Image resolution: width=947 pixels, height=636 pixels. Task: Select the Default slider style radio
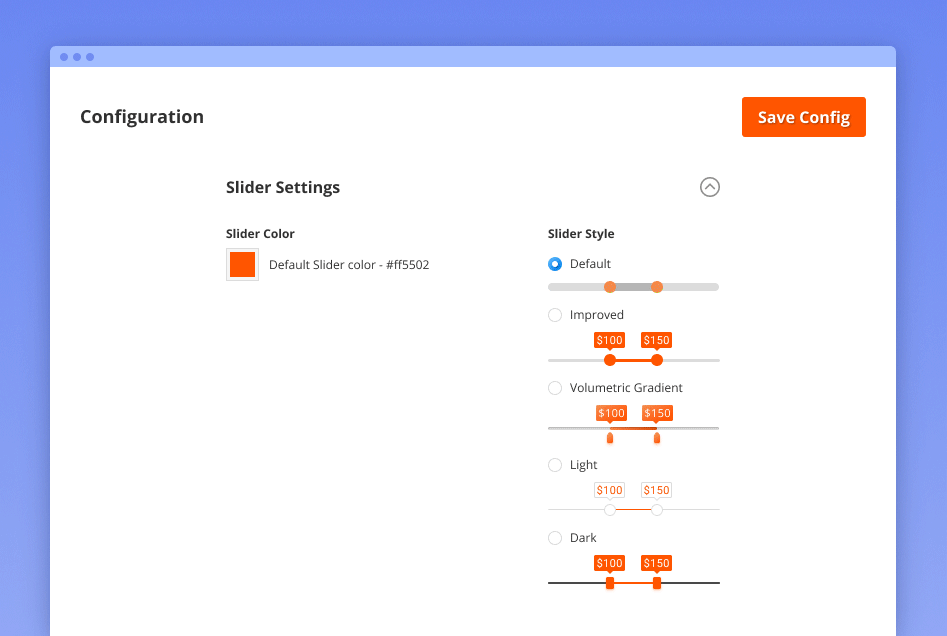coord(555,264)
